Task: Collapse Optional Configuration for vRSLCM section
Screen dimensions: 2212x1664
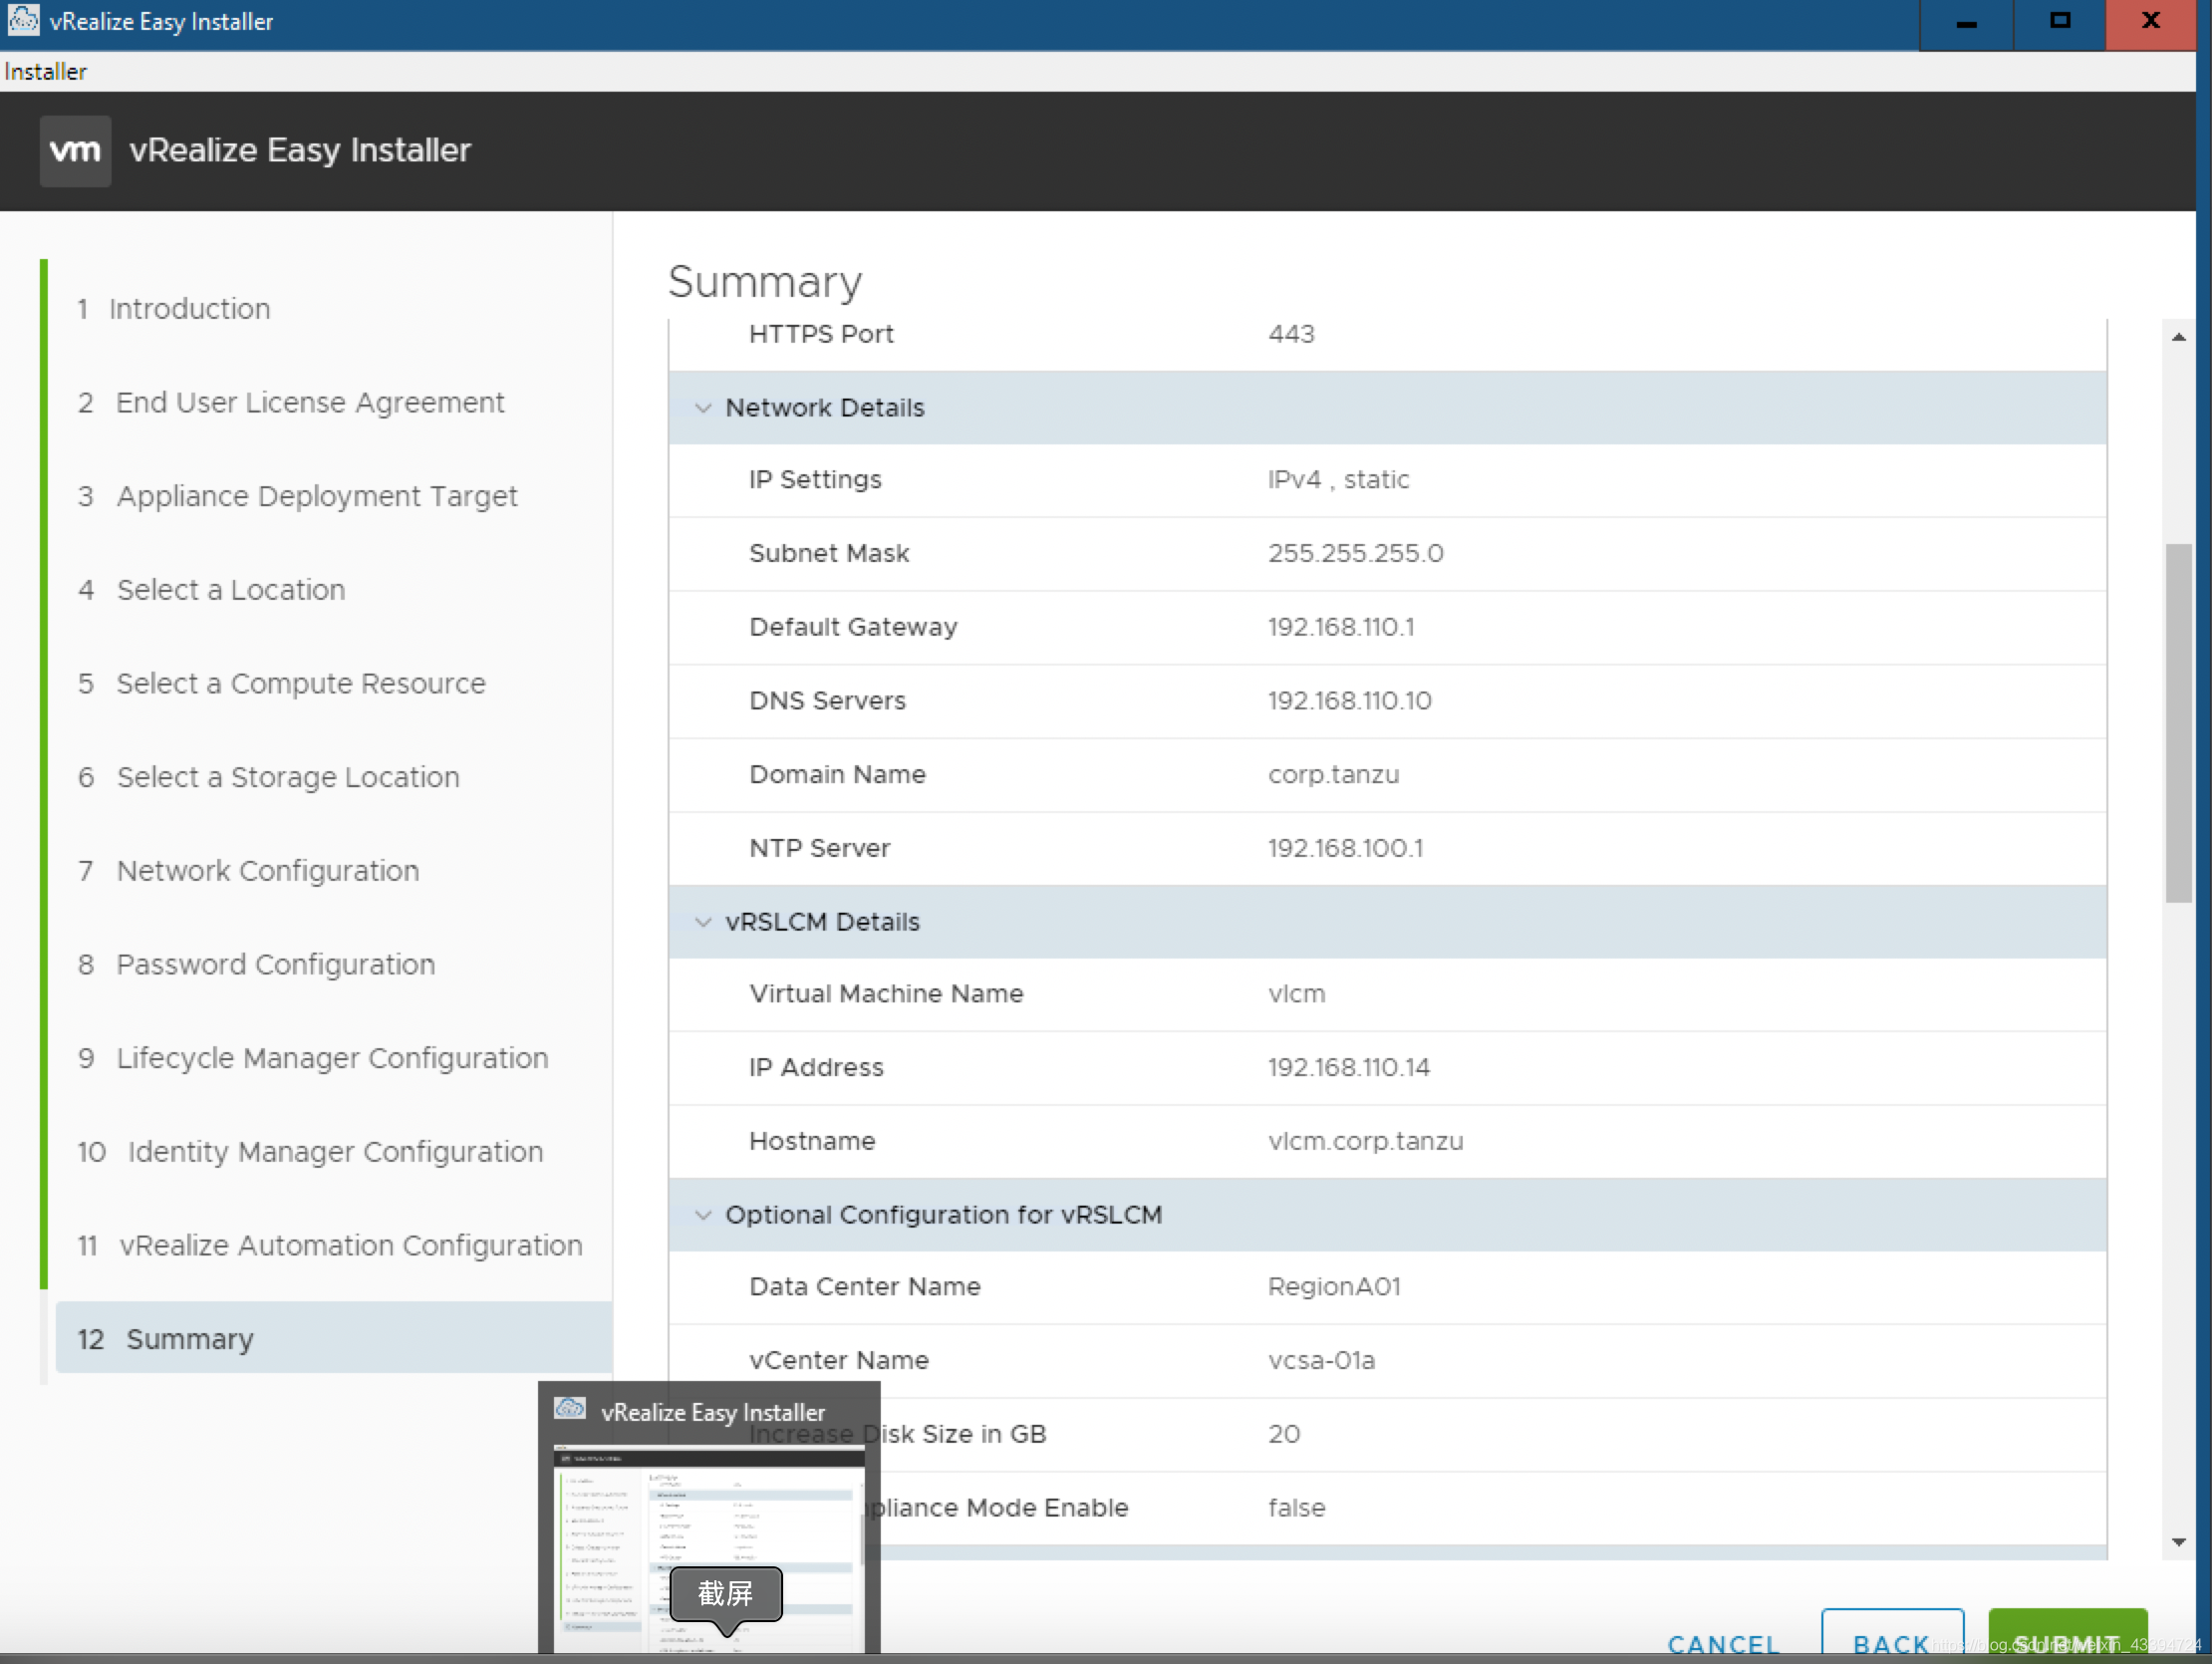Action: (x=703, y=1215)
